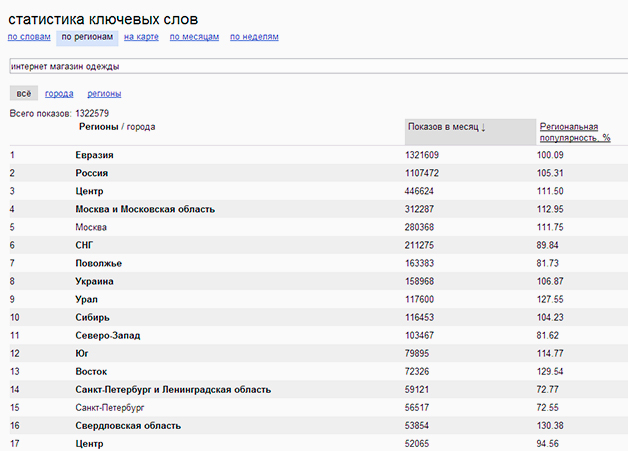Switch to 'на карте' view
This screenshot has height=451, width=628.
(141, 37)
